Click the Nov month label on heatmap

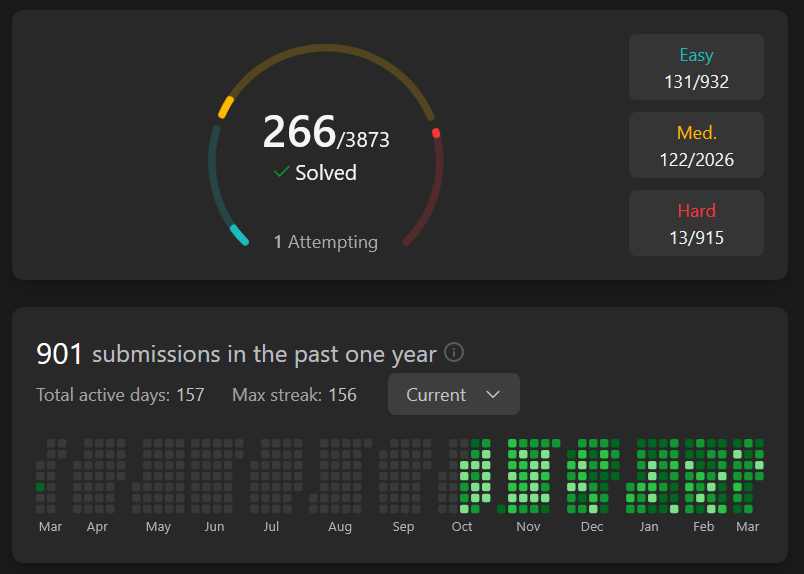[528, 527]
